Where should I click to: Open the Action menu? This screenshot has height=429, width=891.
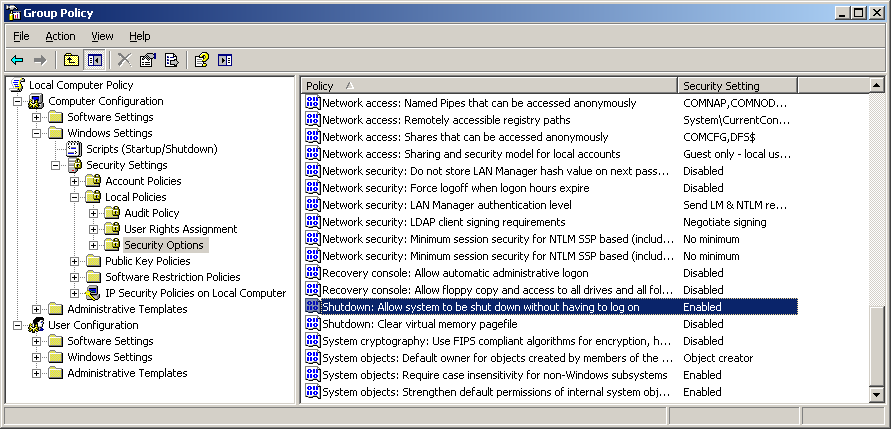(x=60, y=36)
